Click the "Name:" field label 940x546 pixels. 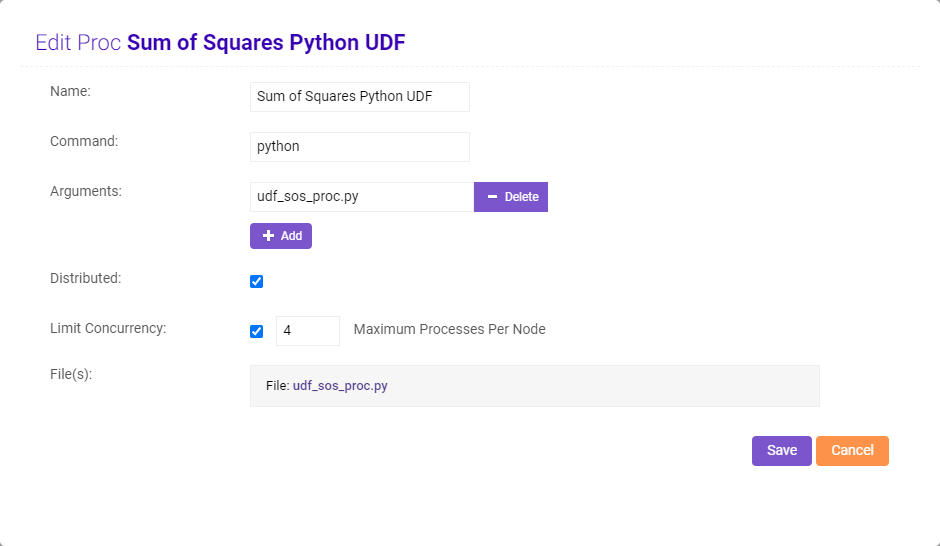pos(70,91)
